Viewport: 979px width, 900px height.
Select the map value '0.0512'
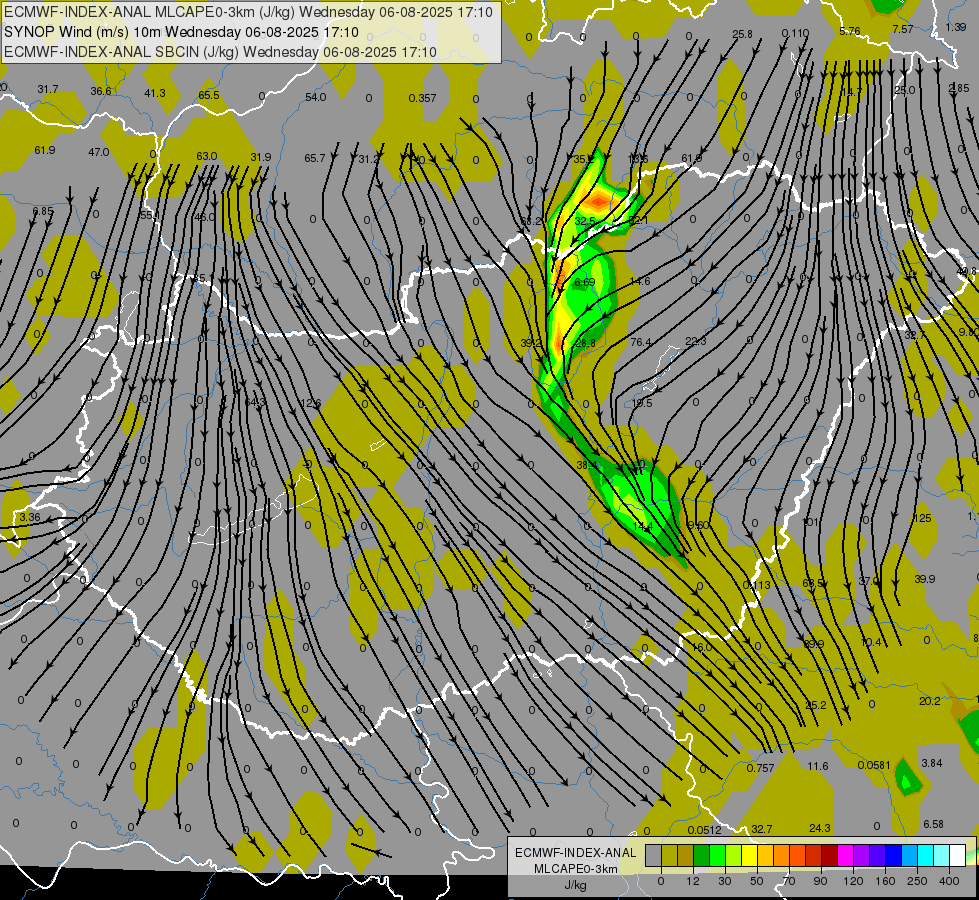(x=704, y=830)
